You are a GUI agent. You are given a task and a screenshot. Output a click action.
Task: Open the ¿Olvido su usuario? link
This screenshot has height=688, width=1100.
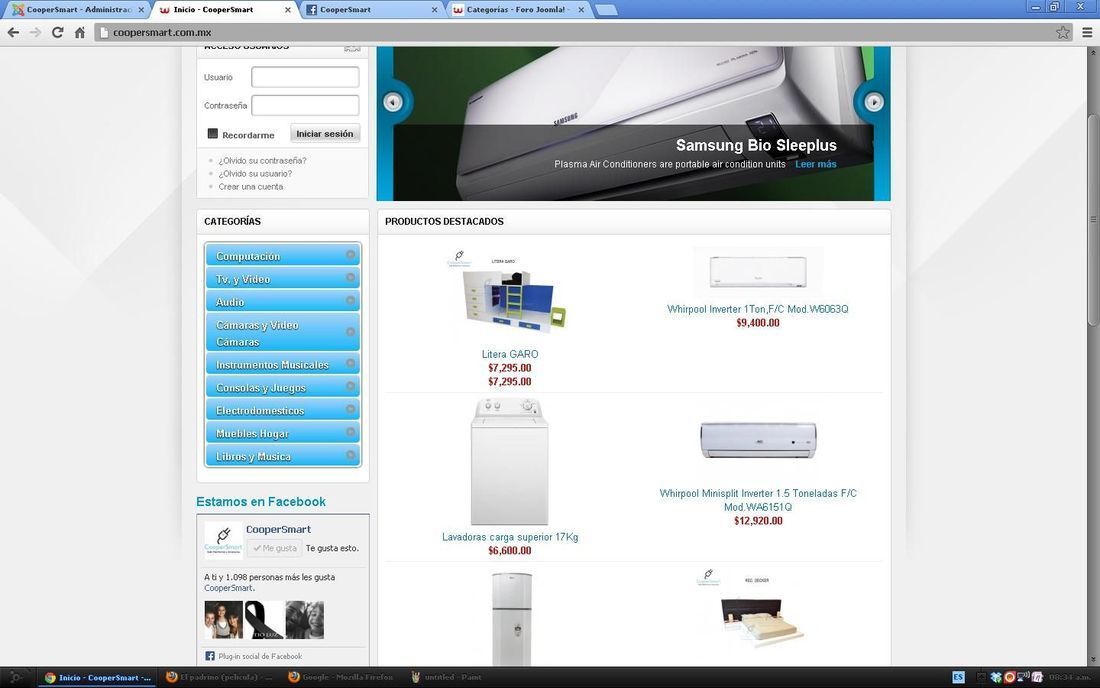(255, 174)
